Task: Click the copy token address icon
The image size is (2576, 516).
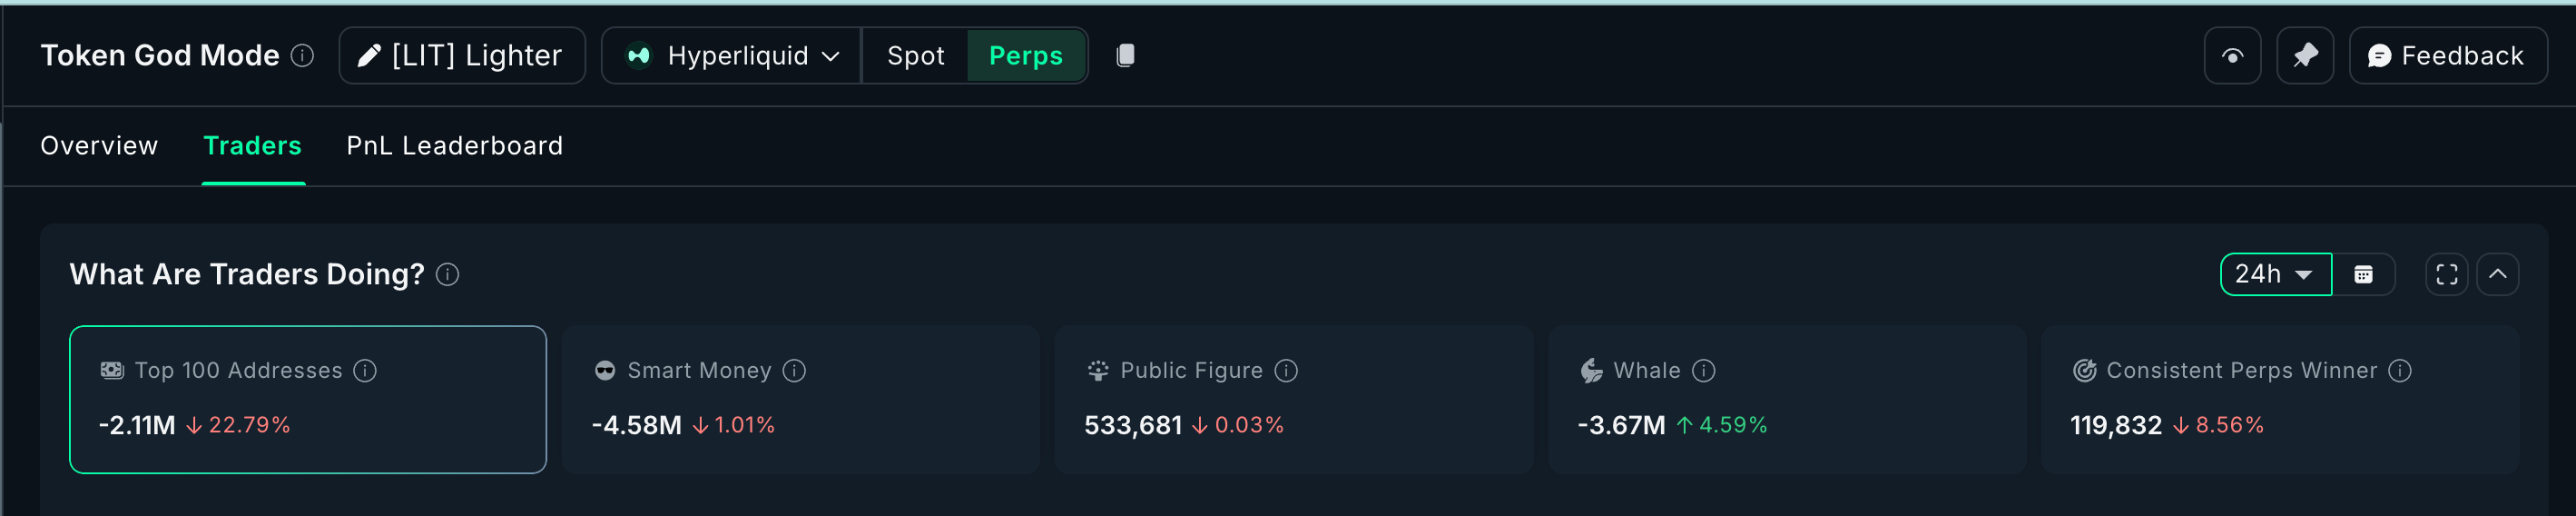Action: coord(1125,56)
